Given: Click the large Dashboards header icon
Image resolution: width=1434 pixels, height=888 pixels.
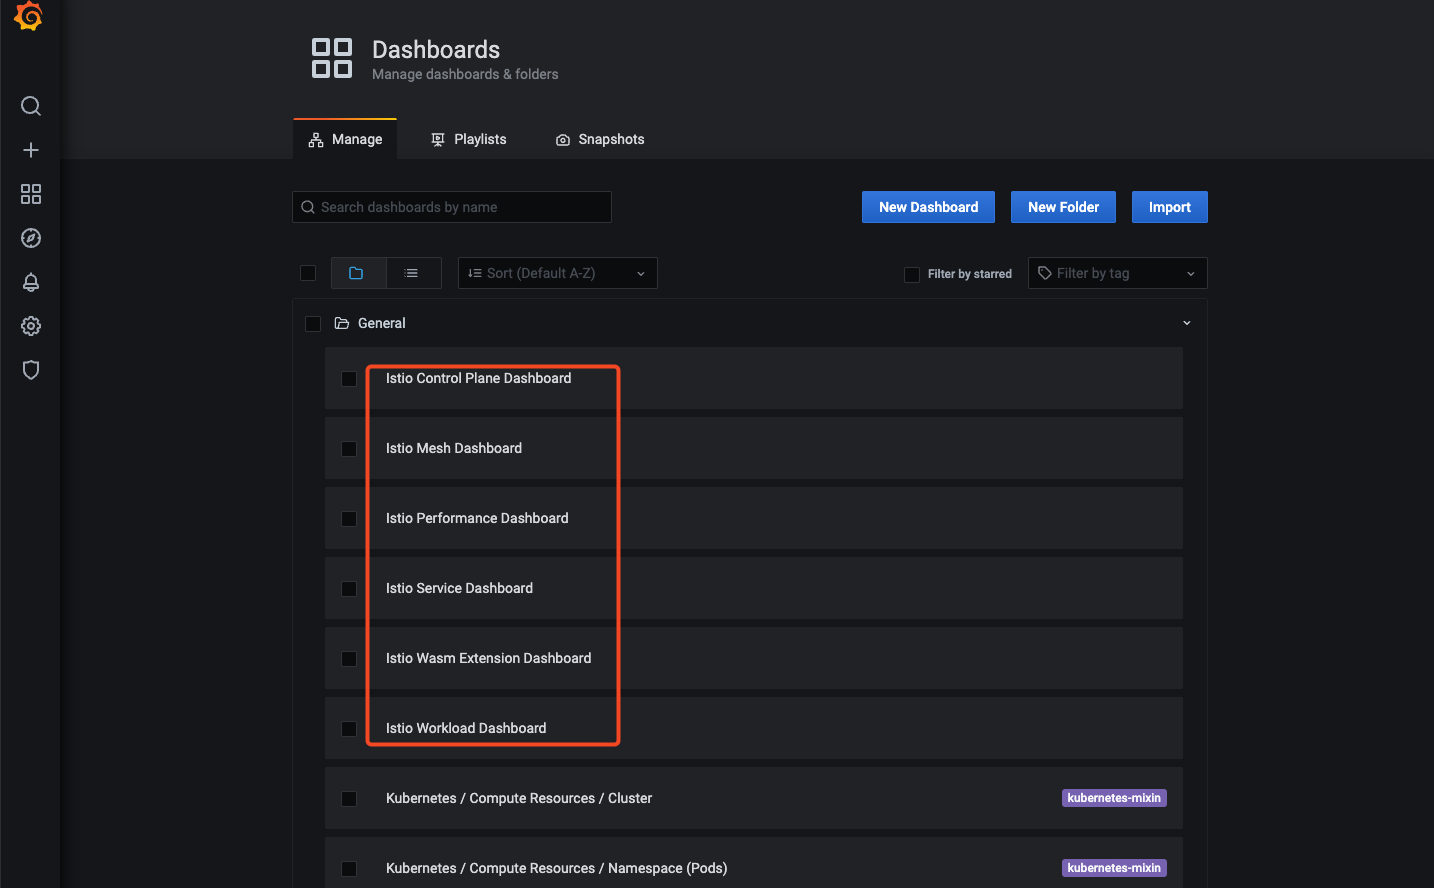Looking at the screenshot, I should (x=332, y=58).
